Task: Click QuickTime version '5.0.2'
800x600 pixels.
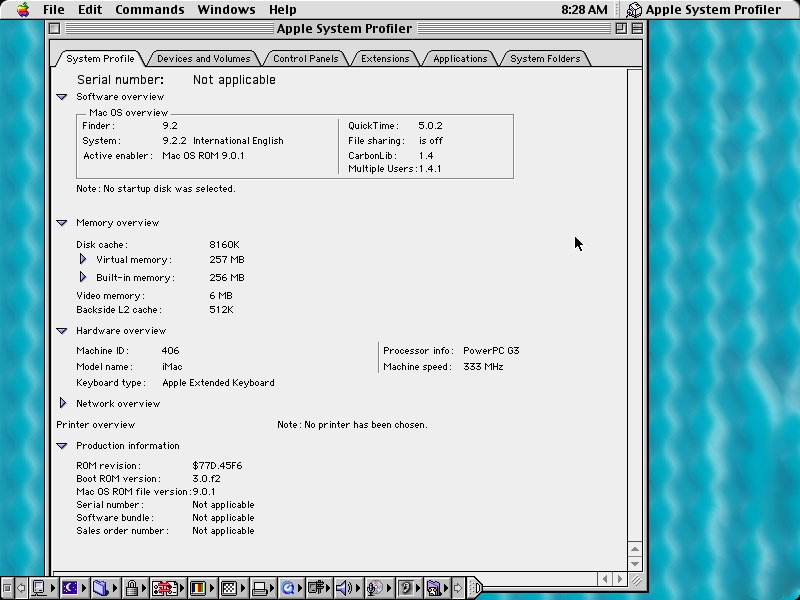Action: pyautogui.click(x=430, y=126)
